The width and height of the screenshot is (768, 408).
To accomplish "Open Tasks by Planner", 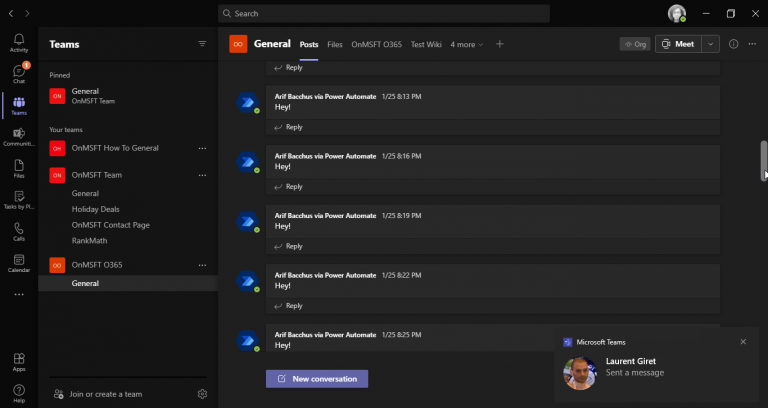I will pos(19,200).
